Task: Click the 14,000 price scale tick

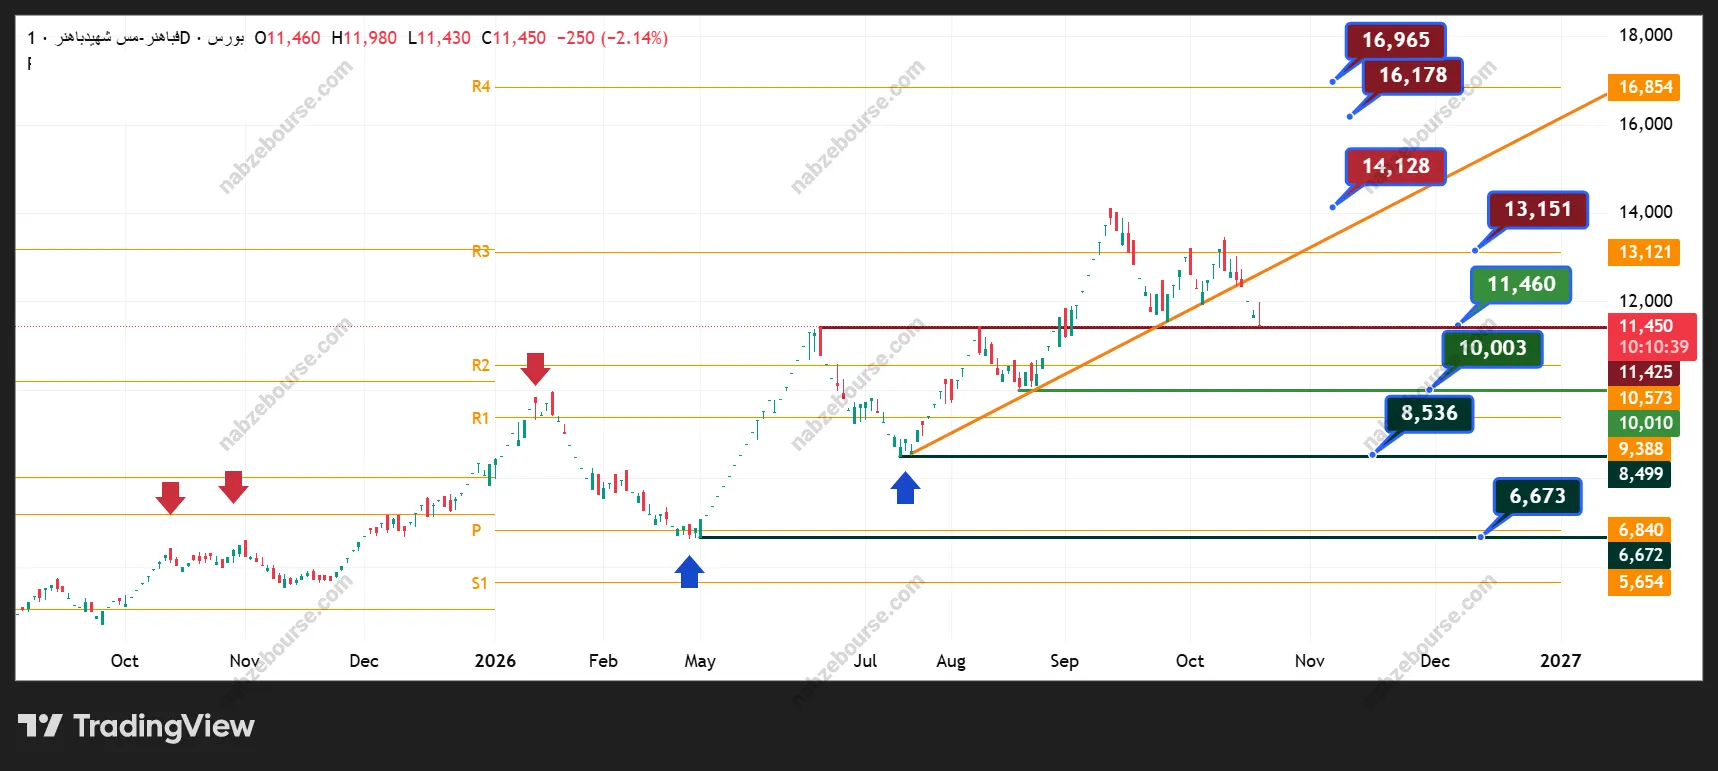Action: tap(1645, 212)
